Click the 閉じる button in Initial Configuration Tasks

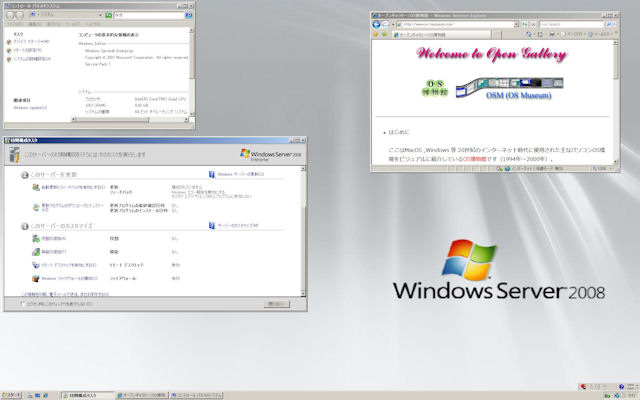point(277,304)
